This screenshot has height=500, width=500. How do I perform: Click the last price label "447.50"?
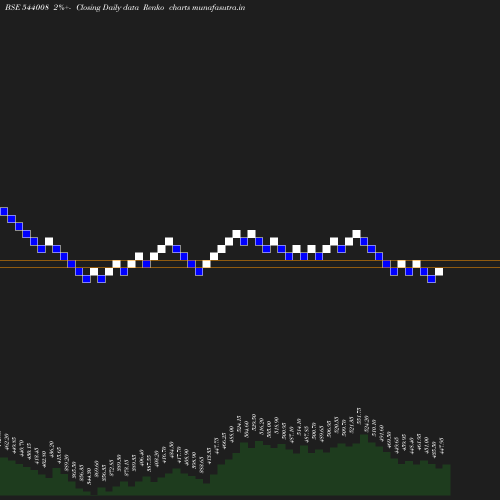pos(442,446)
